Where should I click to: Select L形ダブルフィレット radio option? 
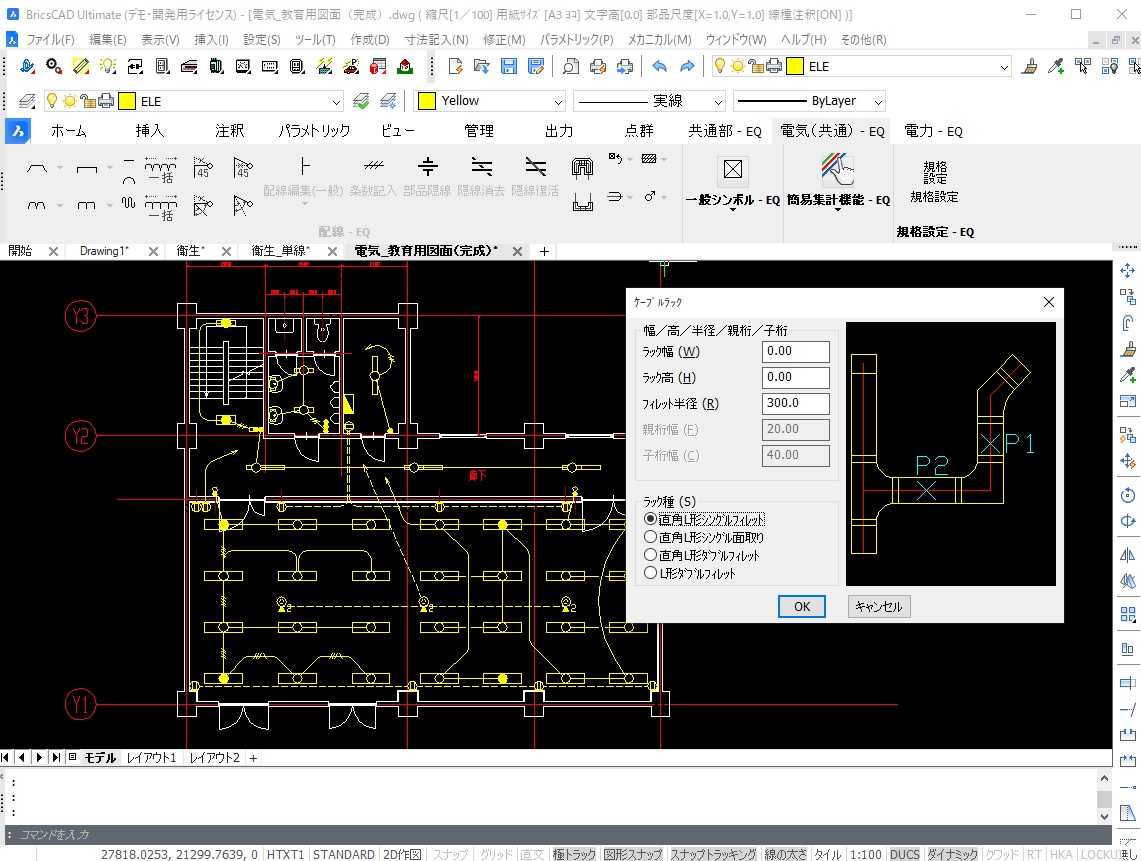point(651,573)
